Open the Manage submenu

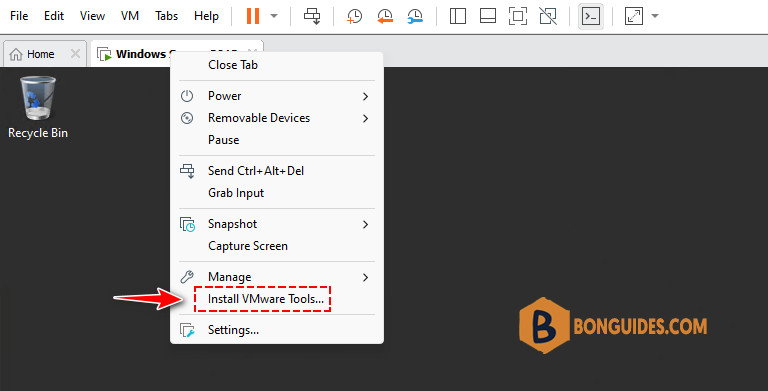pyautogui.click(x=277, y=277)
